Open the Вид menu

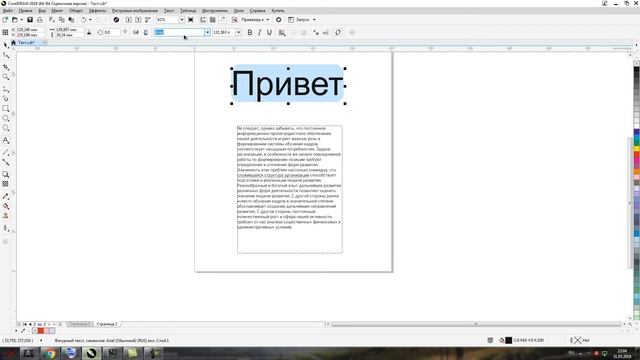(42, 11)
